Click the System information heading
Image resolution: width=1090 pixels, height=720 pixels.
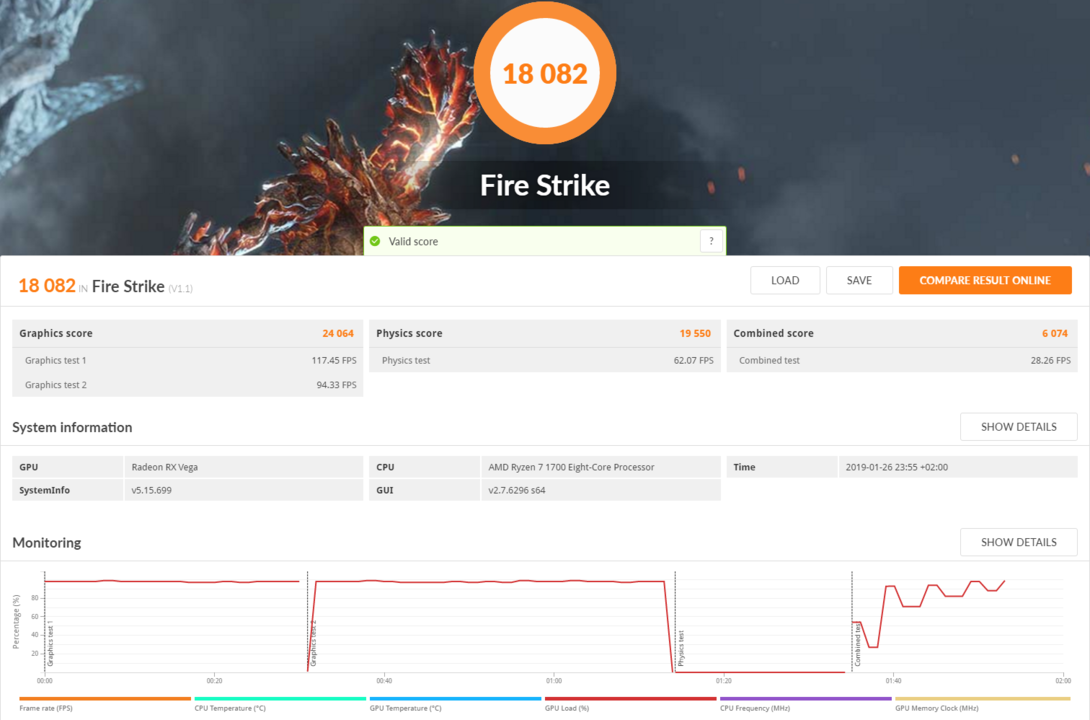point(72,427)
